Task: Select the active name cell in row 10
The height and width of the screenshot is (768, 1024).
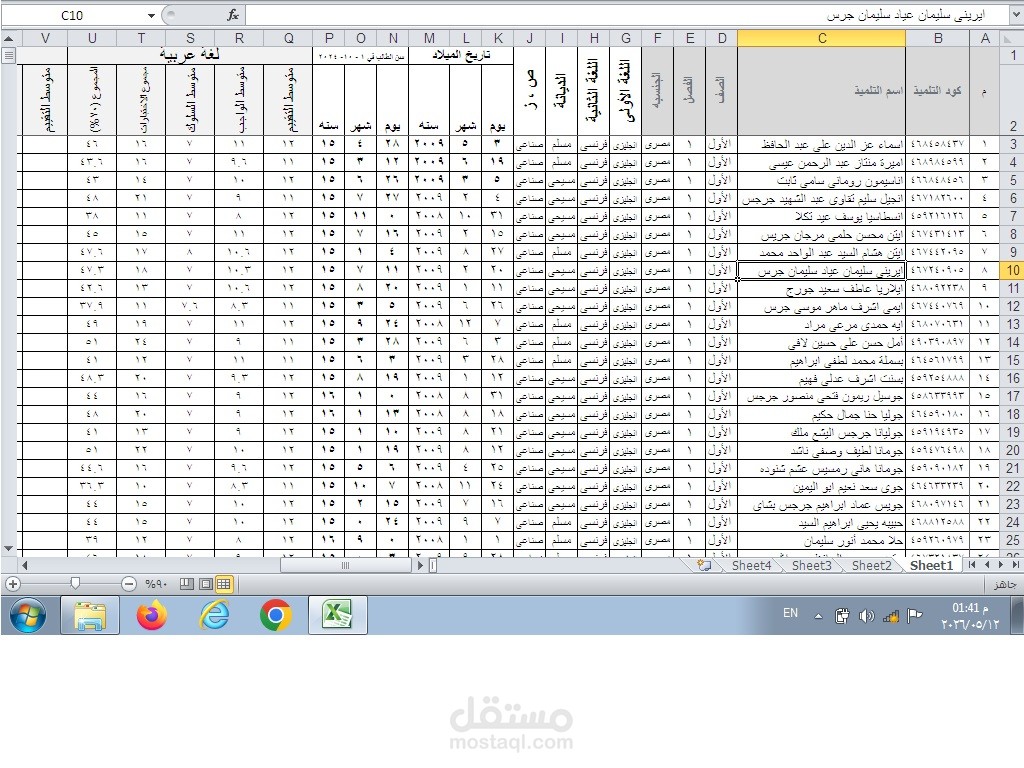Action: tap(822, 270)
